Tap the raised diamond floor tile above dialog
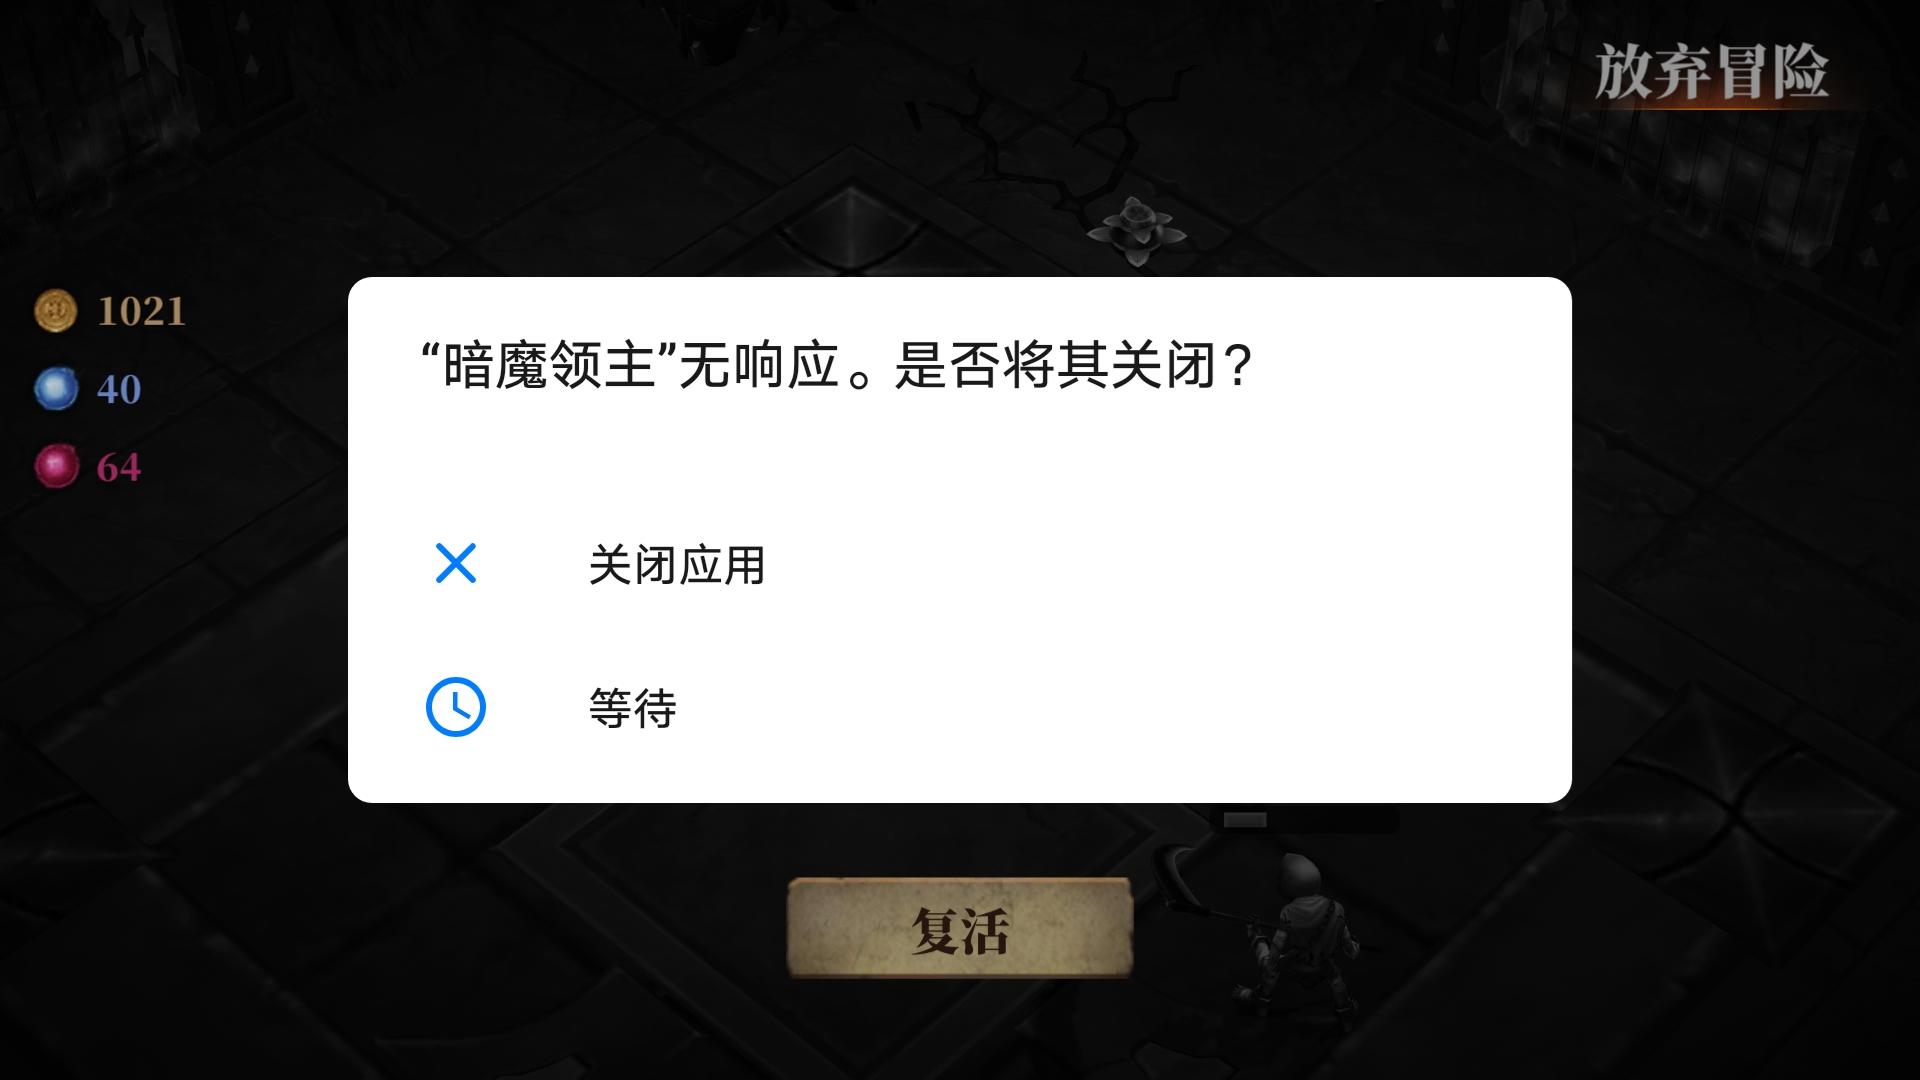1920x1080 pixels. tap(850, 225)
